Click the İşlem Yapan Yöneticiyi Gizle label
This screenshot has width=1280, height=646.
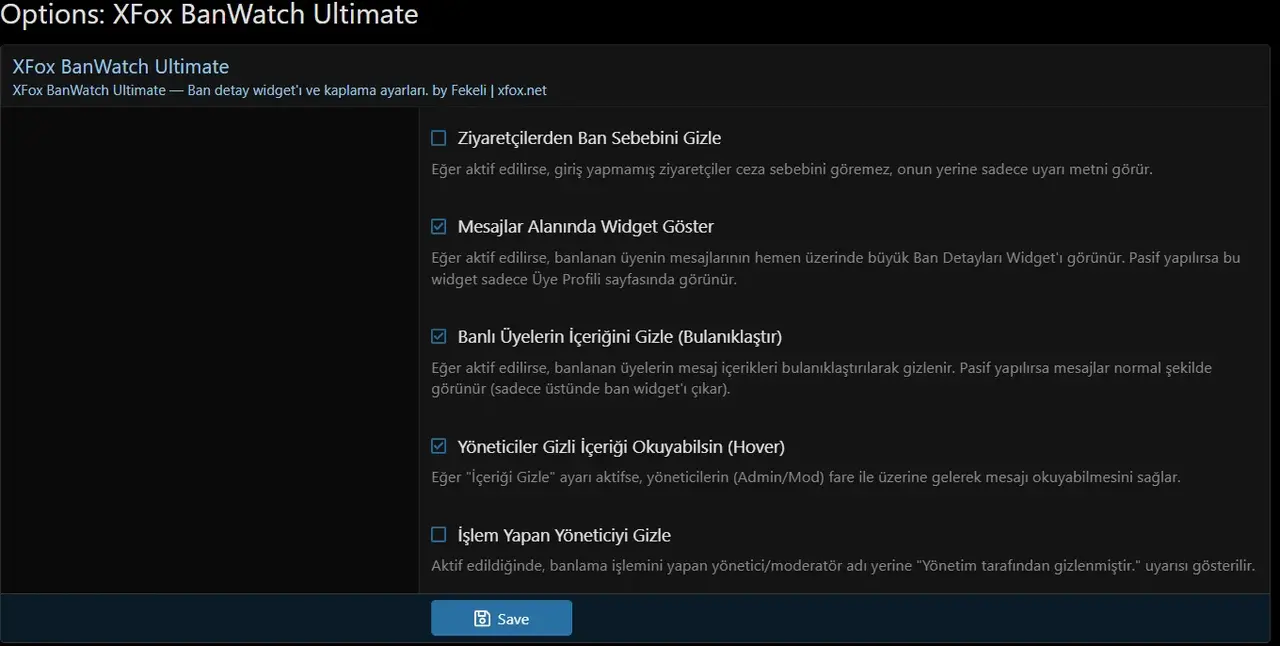point(564,535)
